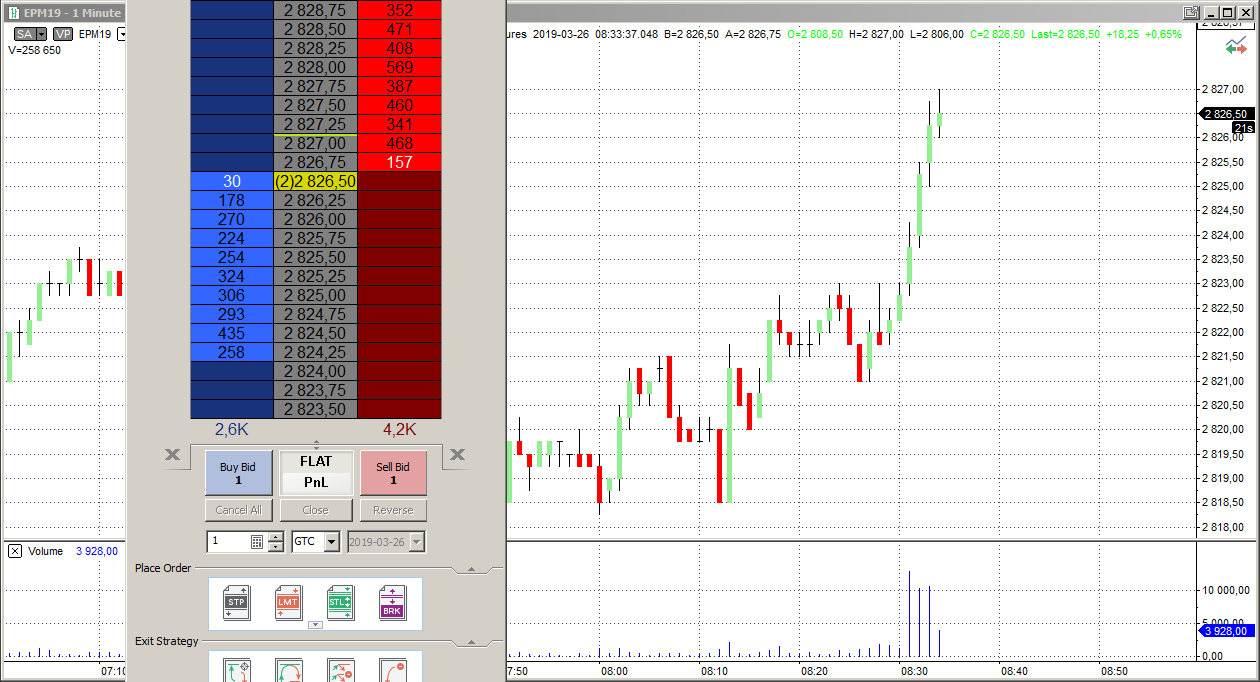
Task: Open the EPM19 symbol dropdown arrow
Action: click(122, 33)
